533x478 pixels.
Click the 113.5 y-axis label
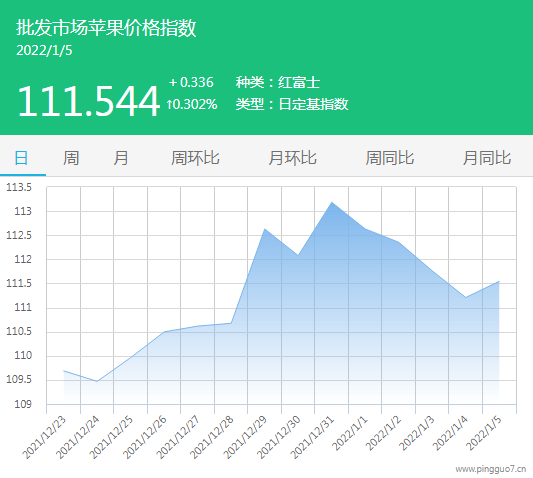[x=19, y=187]
